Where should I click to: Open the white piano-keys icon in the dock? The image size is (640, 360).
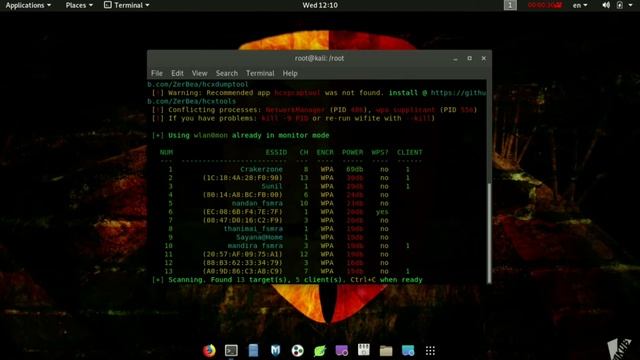(x=364, y=350)
